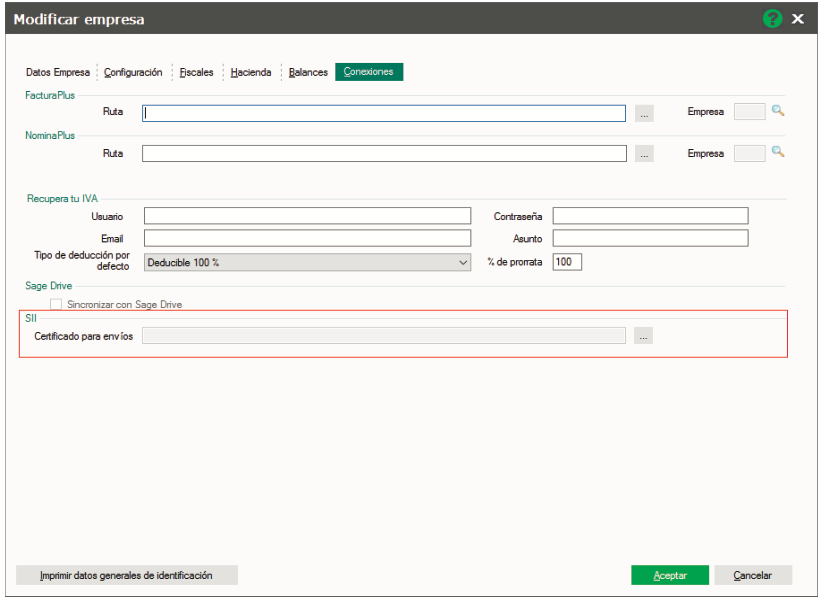Click the FacturaPlus Empresa code field
The image size is (821, 604).
tap(749, 111)
